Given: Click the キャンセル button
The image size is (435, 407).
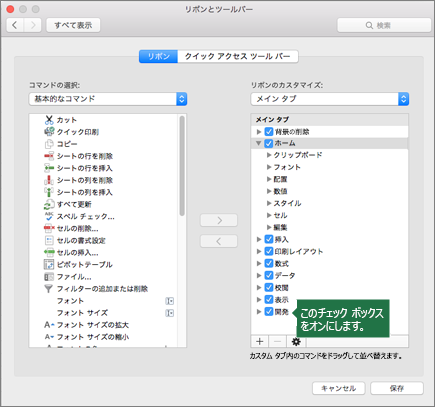Looking at the screenshot, I should [338, 388].
